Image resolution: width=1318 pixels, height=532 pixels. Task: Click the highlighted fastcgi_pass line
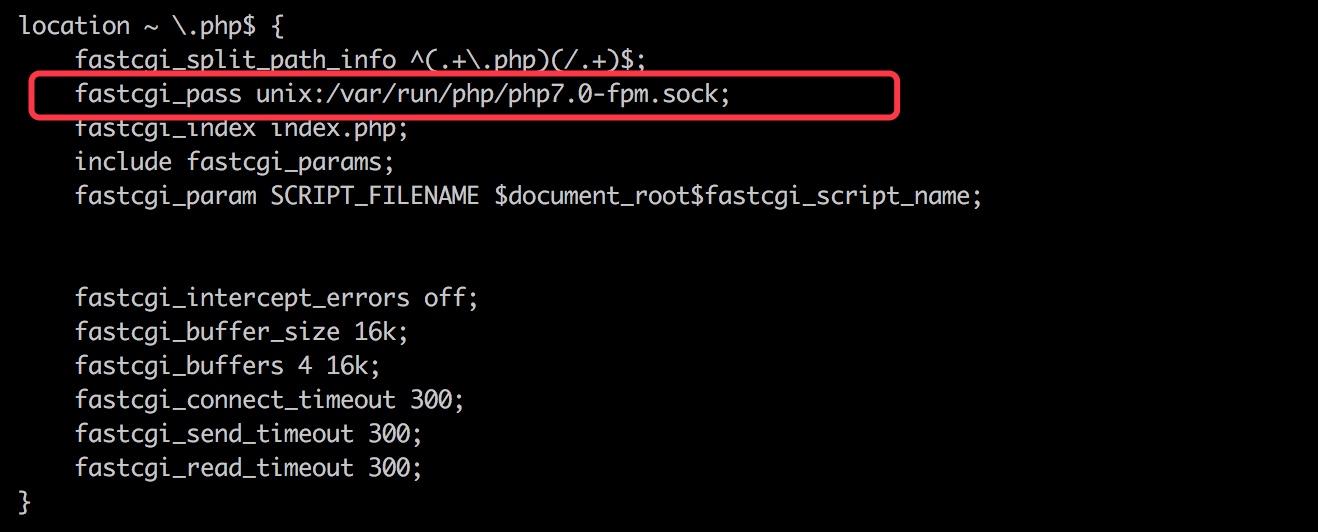[410, 94]
